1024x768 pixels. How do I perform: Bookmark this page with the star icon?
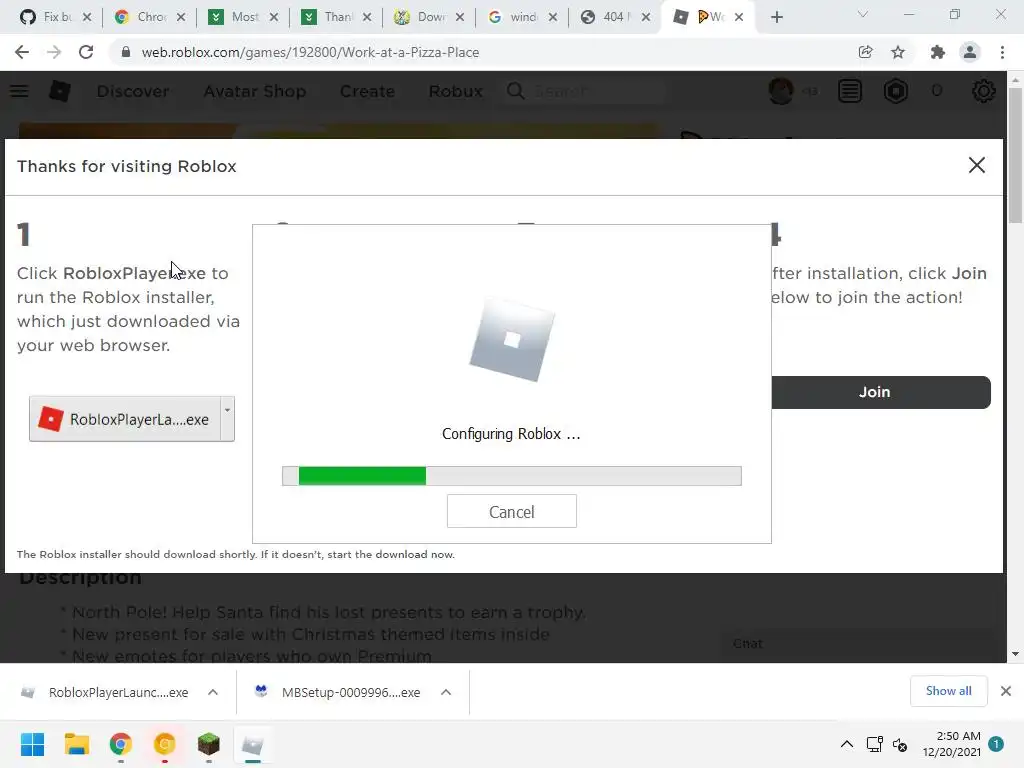click(898, 52)
